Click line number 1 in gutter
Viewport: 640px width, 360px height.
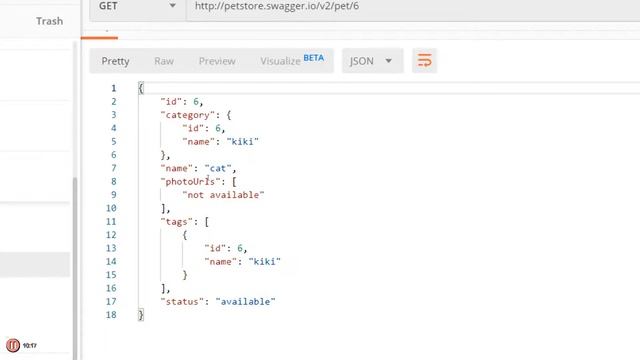click(x=113, y=88)
